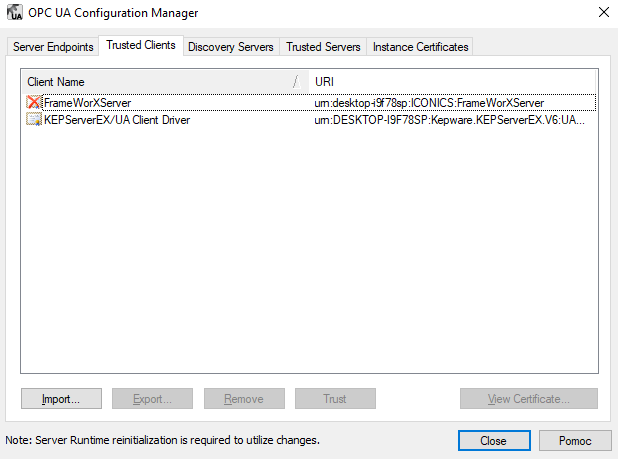Switch to the Server Endpoints tab
The image size is (618, 459).
pyautogui.click(x=53, y=47)
